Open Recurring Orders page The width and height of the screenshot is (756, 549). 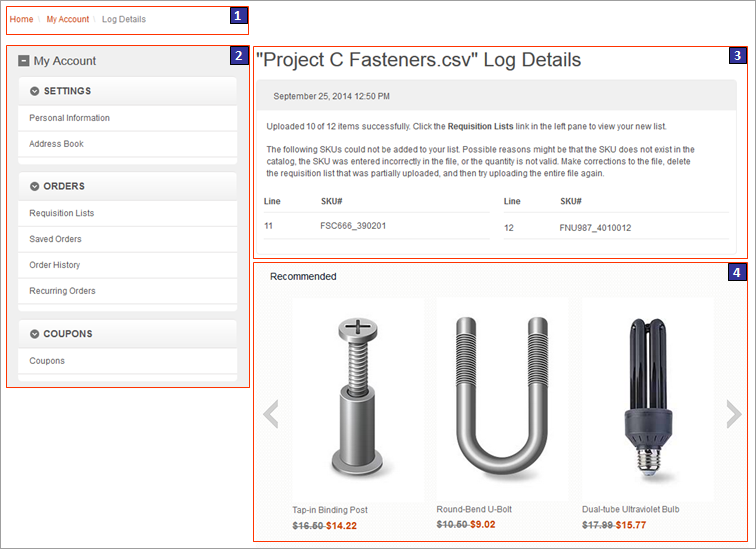63,291
